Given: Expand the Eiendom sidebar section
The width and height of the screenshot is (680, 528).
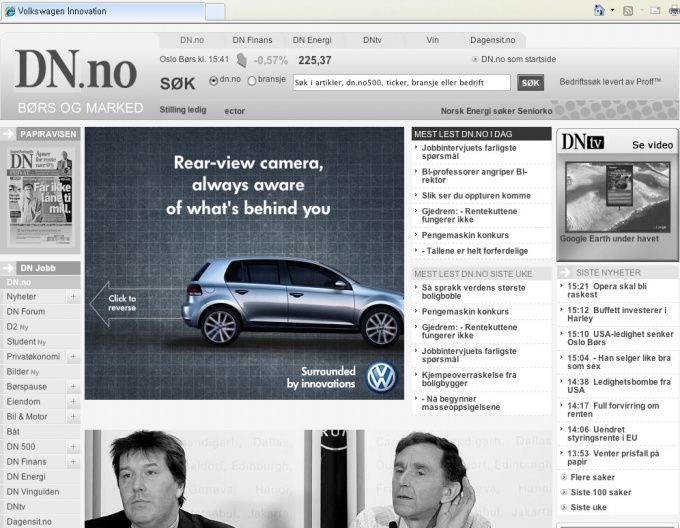Looking at the screenshot, I should 73,401.
